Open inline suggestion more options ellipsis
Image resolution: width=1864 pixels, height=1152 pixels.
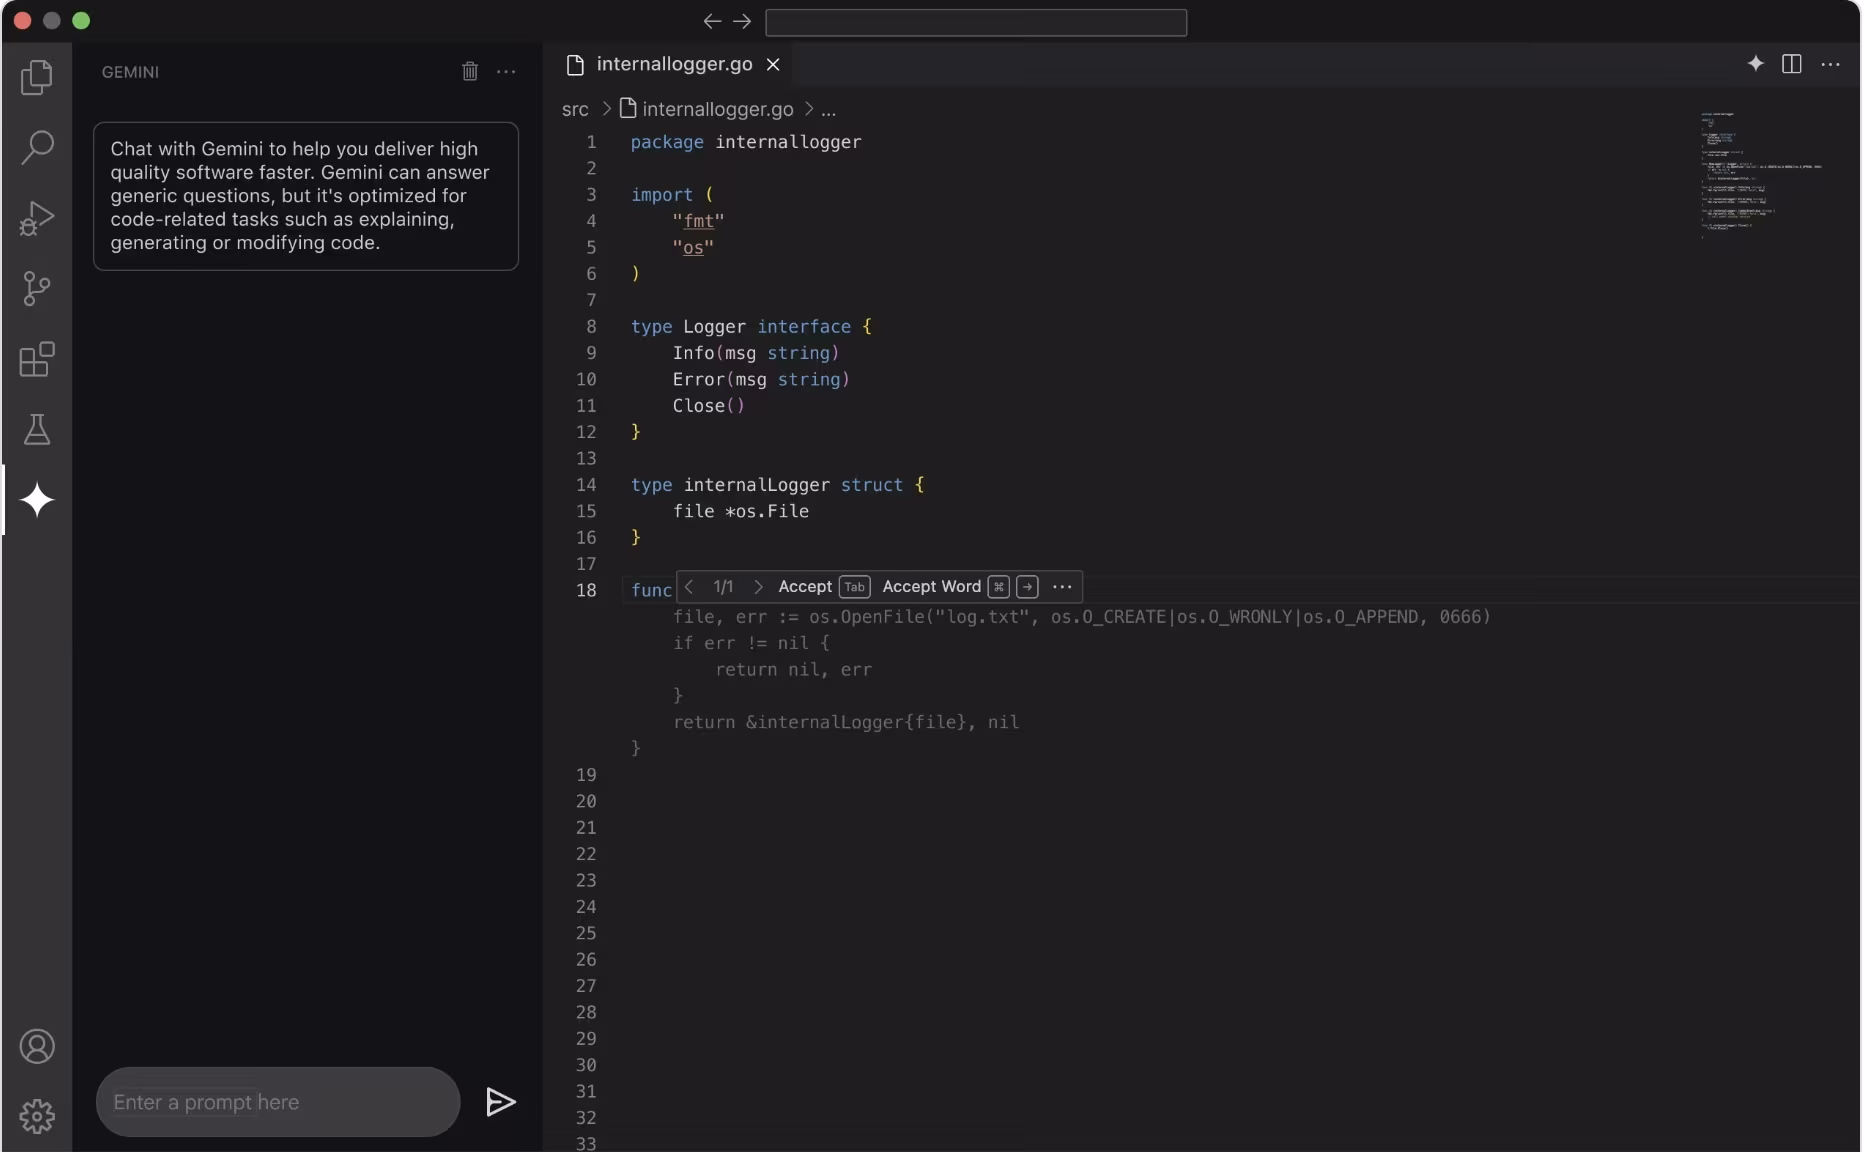[1062, 587]
